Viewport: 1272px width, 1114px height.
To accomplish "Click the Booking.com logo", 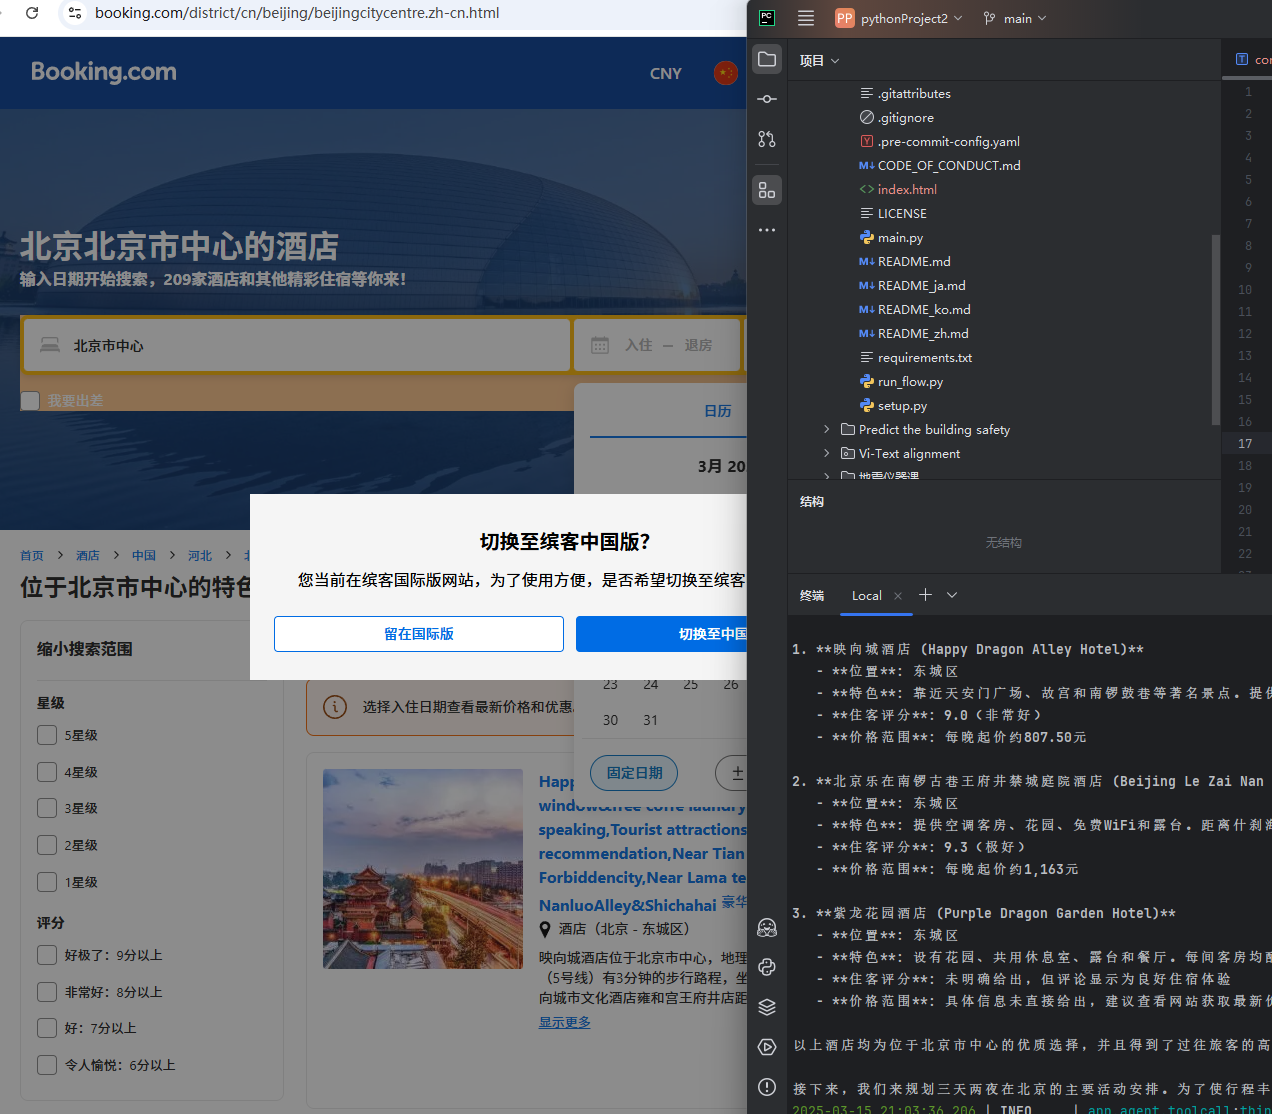I will (x=104, y=72).
